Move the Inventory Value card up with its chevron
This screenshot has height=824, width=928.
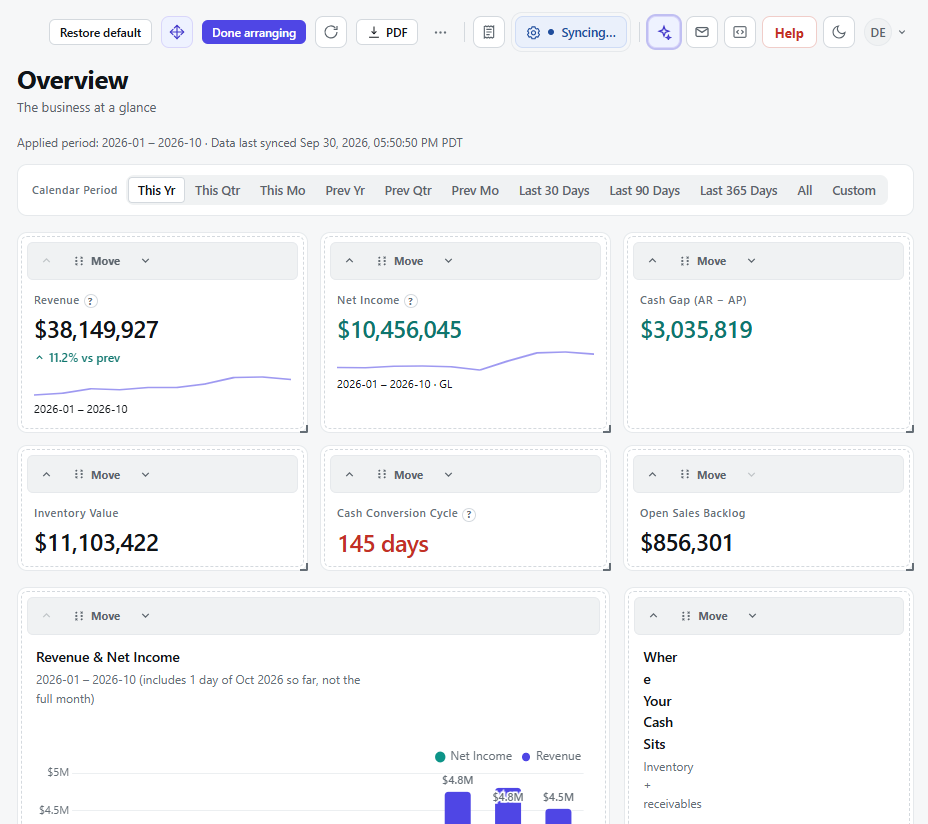pos(46,475)
